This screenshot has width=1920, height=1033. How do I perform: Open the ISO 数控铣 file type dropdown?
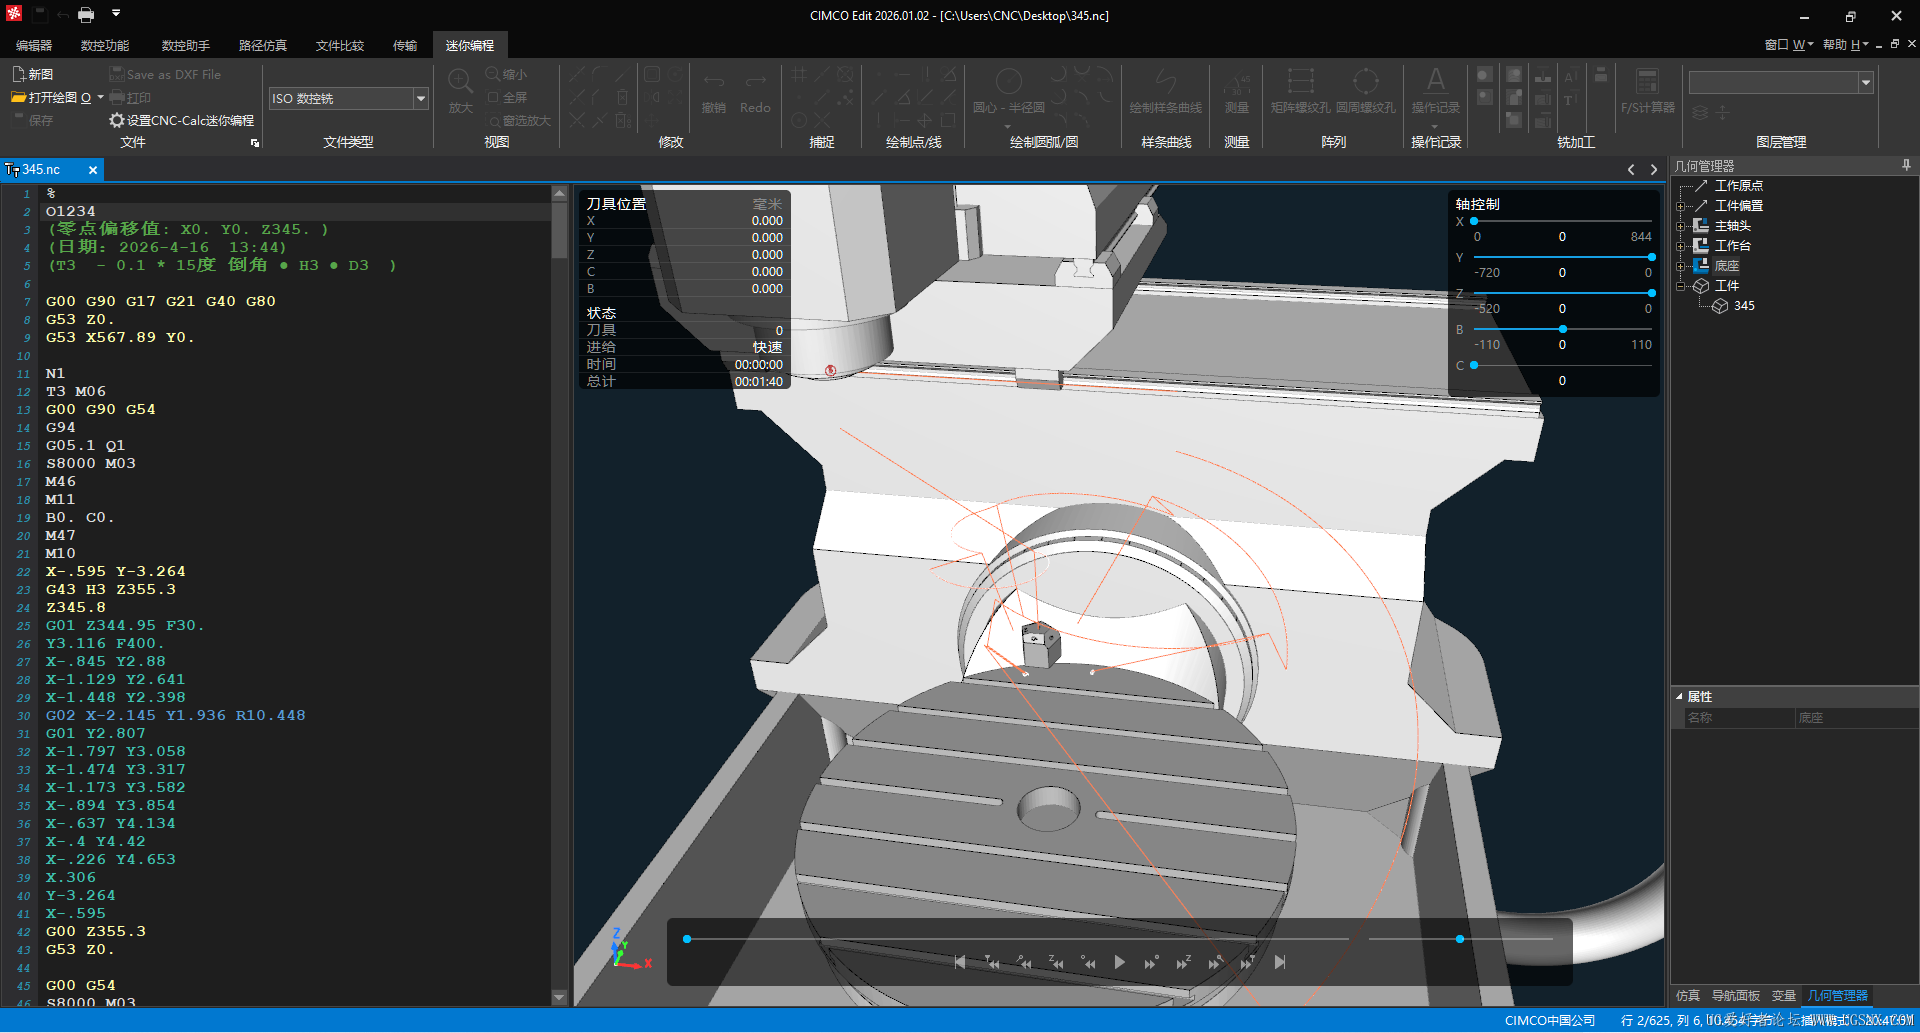click(x=421, y=98)
